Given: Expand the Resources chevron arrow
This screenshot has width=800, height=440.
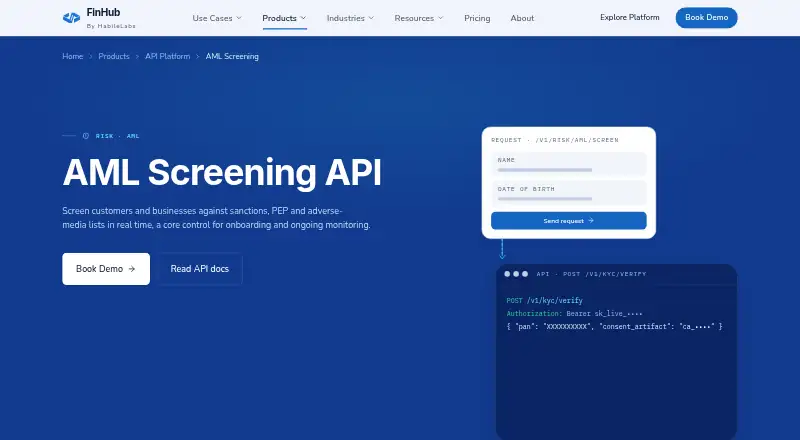Looking at the screenshot, I should (x=440, y=18).
